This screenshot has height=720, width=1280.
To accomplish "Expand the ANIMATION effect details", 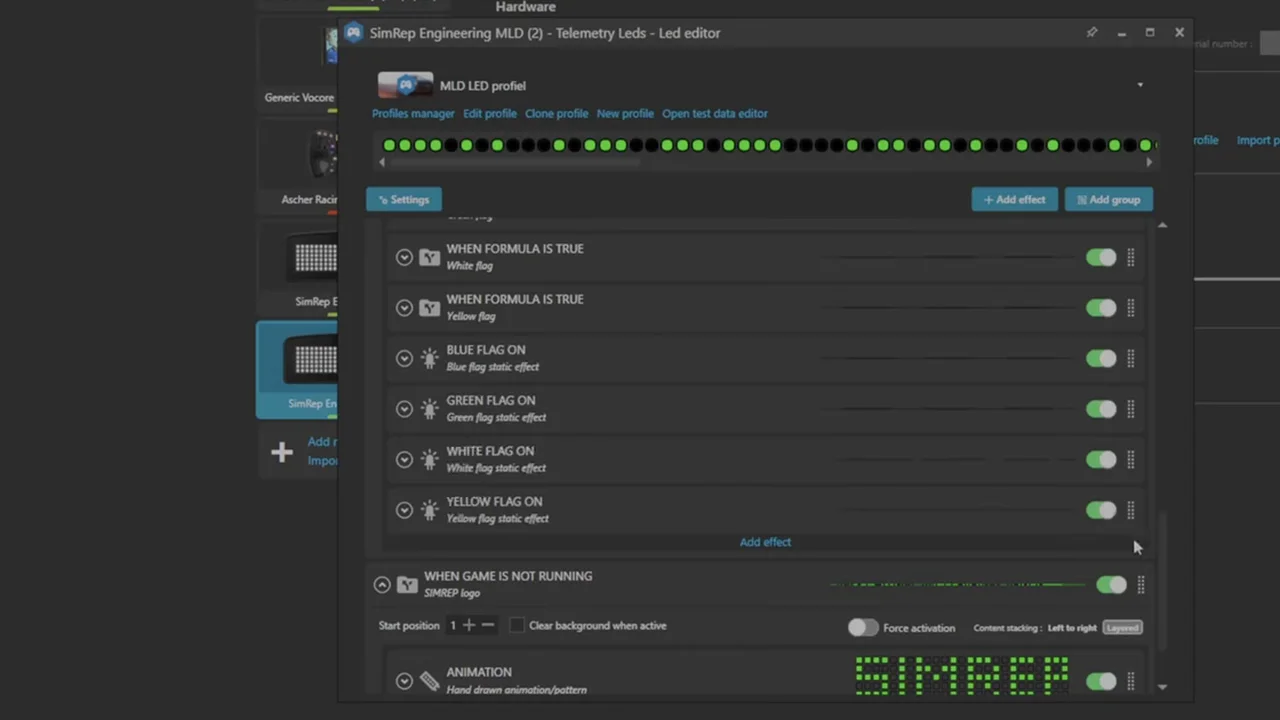I will point(404,681).
